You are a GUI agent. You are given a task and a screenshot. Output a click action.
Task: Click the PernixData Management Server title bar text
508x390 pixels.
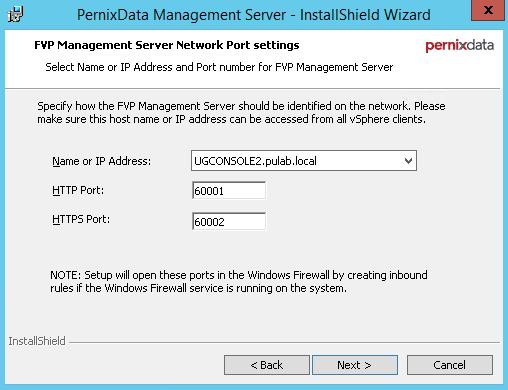[x=254, y=15]
